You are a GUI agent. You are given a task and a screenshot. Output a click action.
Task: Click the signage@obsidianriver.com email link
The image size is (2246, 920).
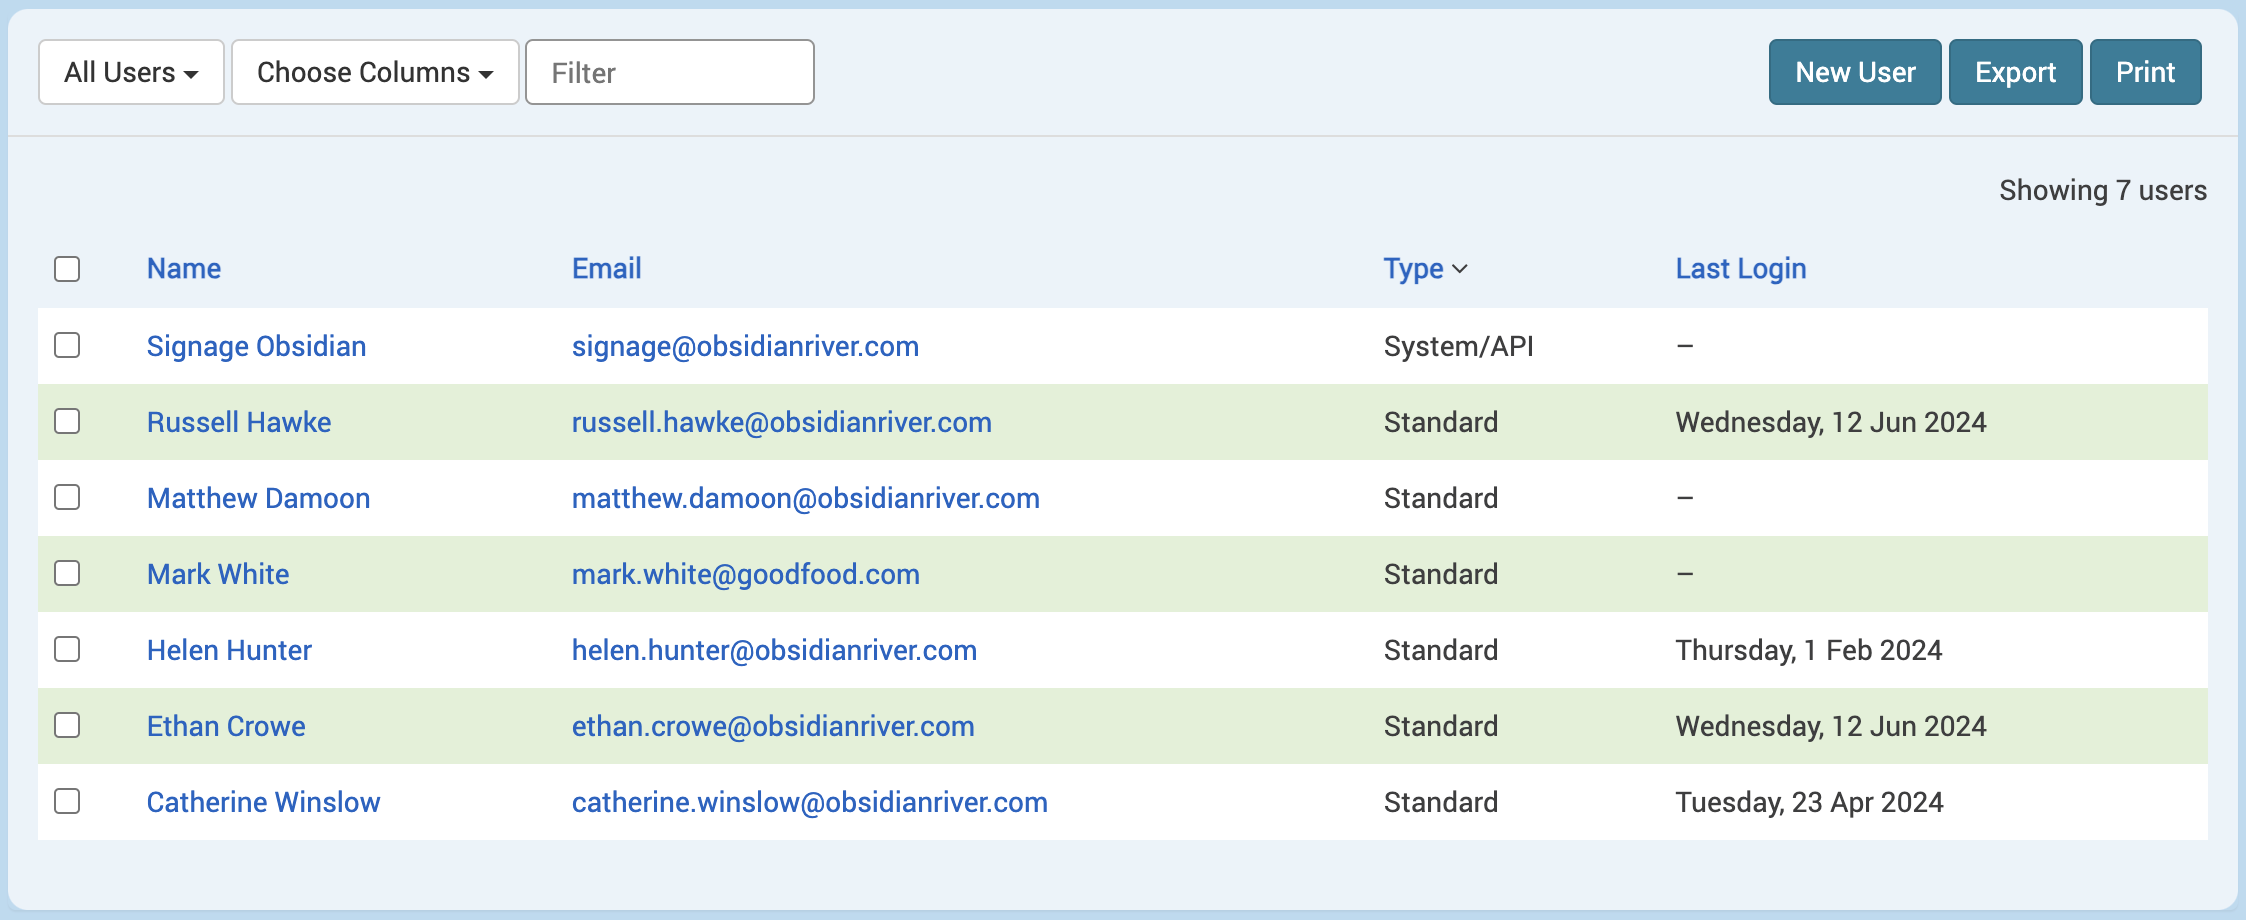click(745, 346)
